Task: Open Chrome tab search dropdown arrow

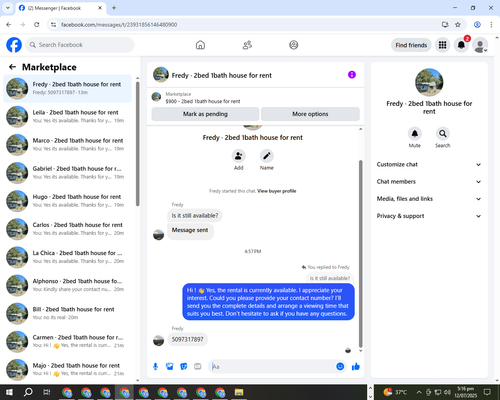Action: coord(8,8)
